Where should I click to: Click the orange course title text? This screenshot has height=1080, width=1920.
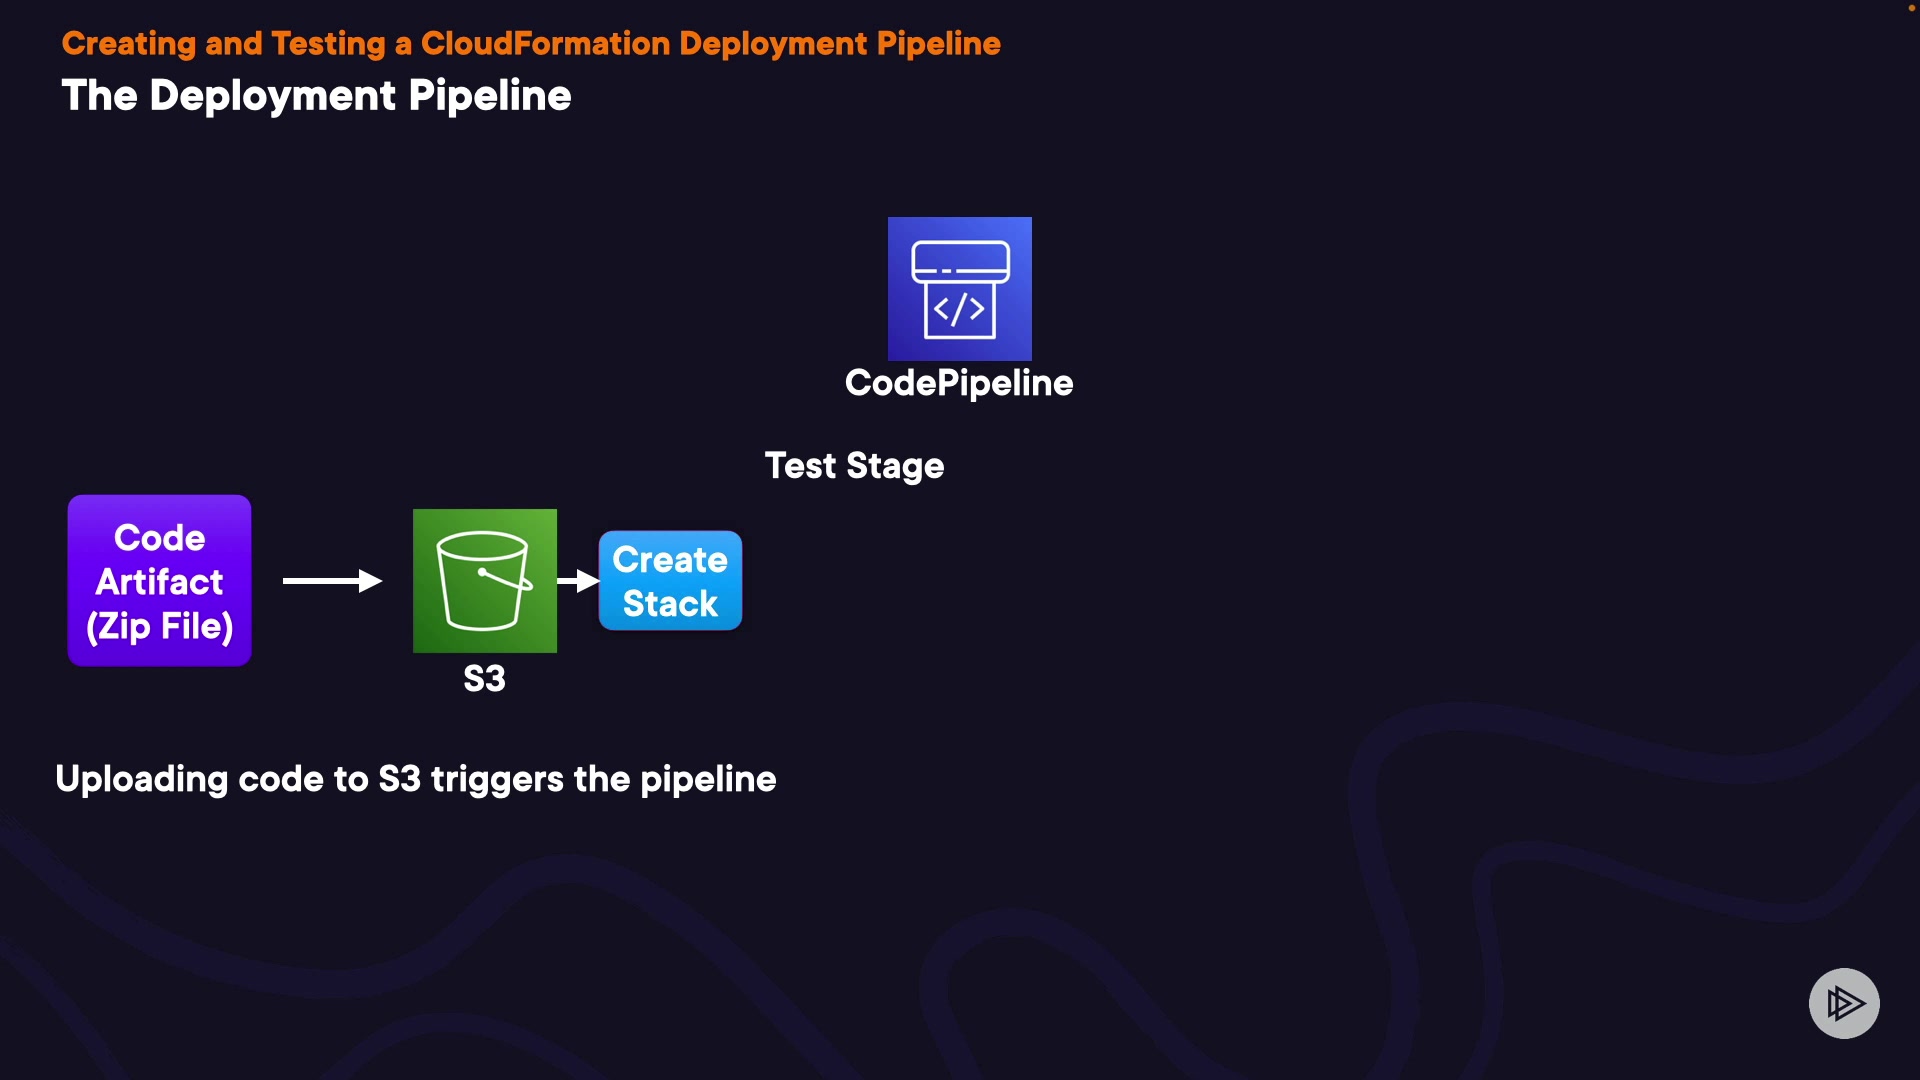click(x=531, y=44)
